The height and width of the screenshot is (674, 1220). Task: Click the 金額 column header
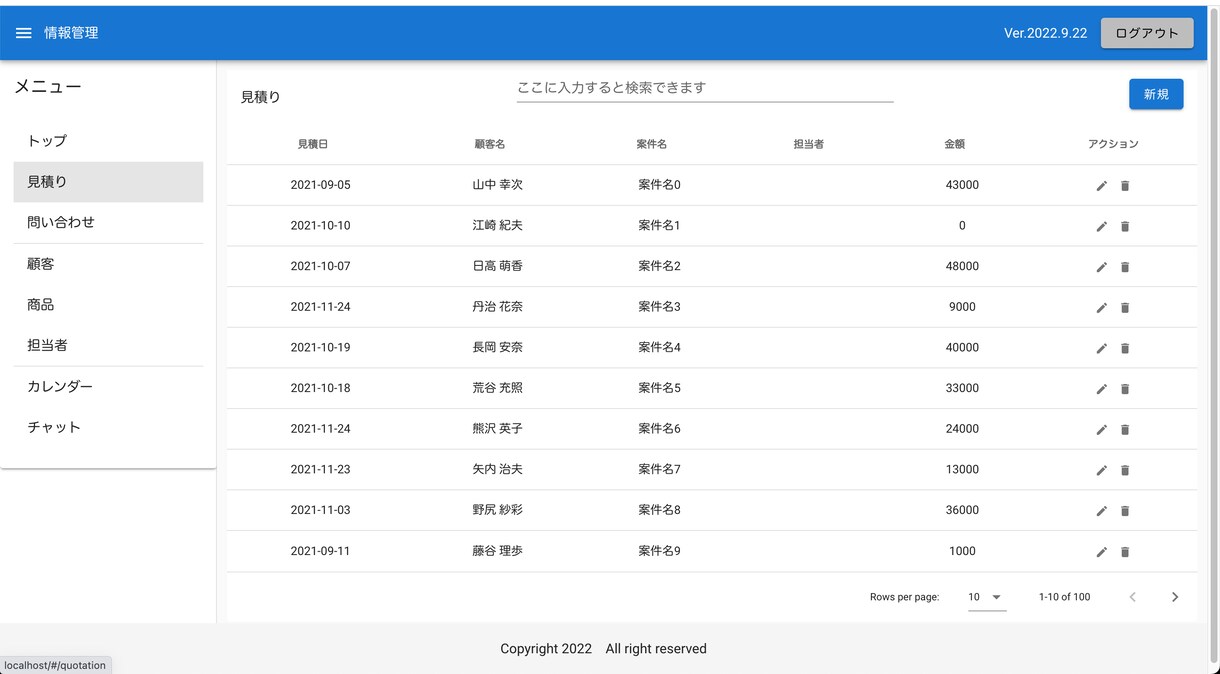955,144
